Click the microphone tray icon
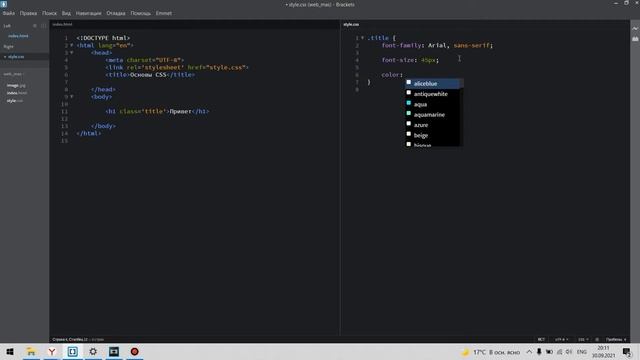Image resolution: width=640 pixels, height=360 pixels. [539, 351]
